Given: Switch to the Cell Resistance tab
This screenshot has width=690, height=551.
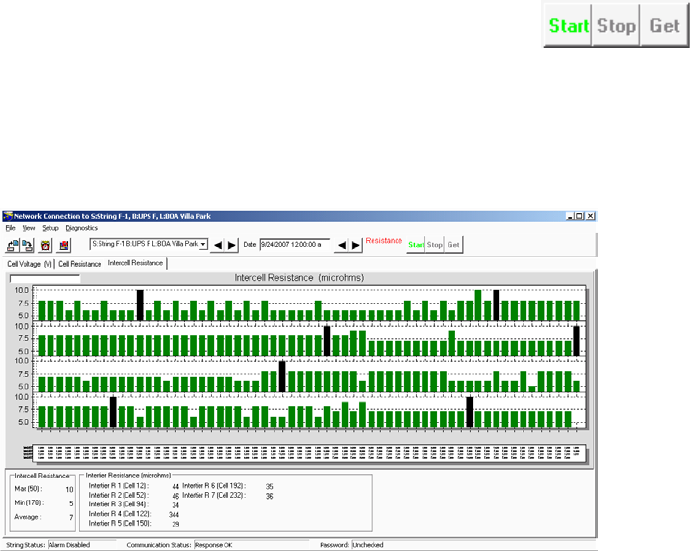Looking at the screenshot, I should click(80, 264).
